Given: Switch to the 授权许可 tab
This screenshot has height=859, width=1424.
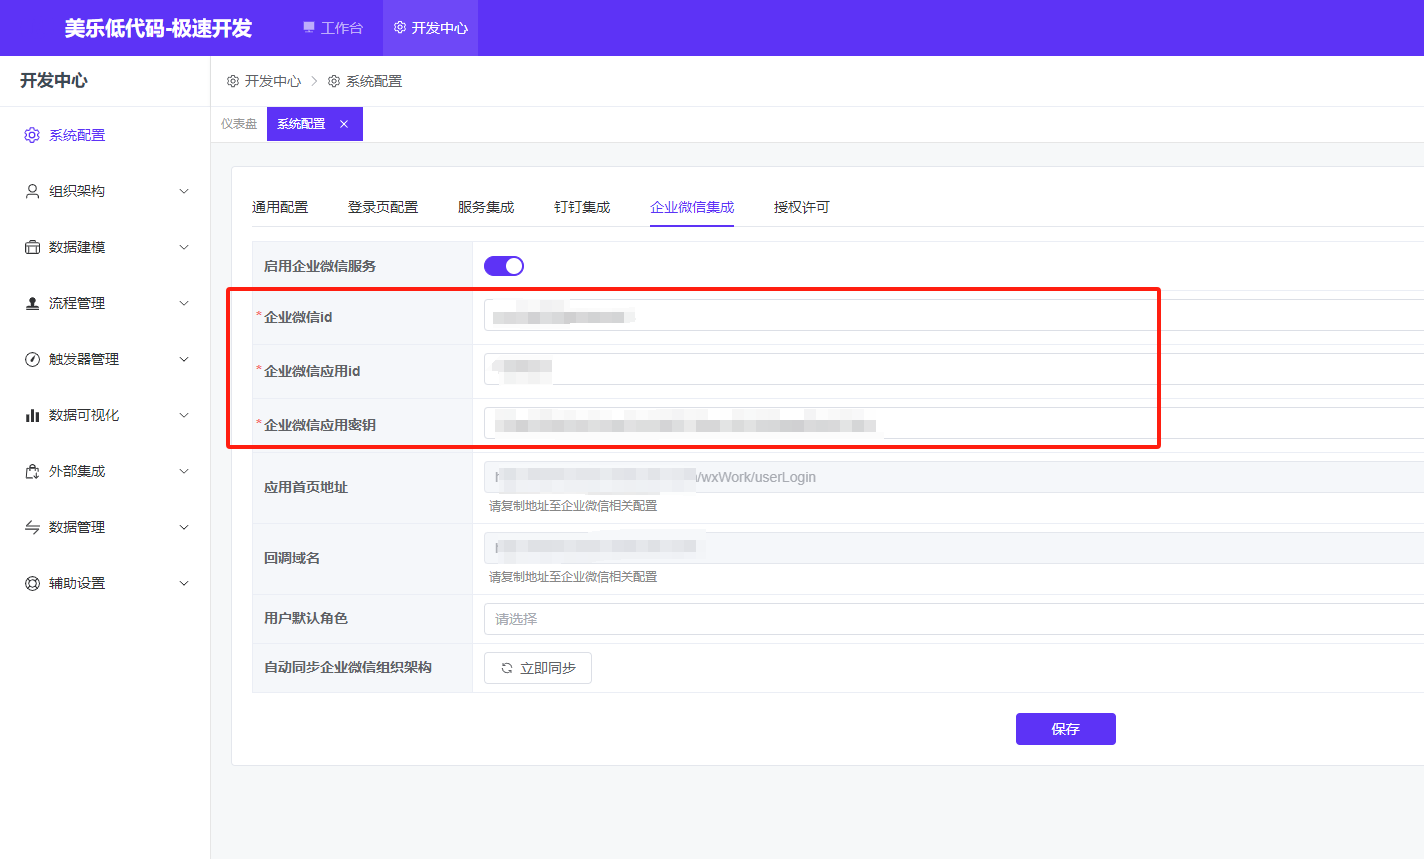Looking at the screenshot, I should pyautogui.click(x=801, y=207).
